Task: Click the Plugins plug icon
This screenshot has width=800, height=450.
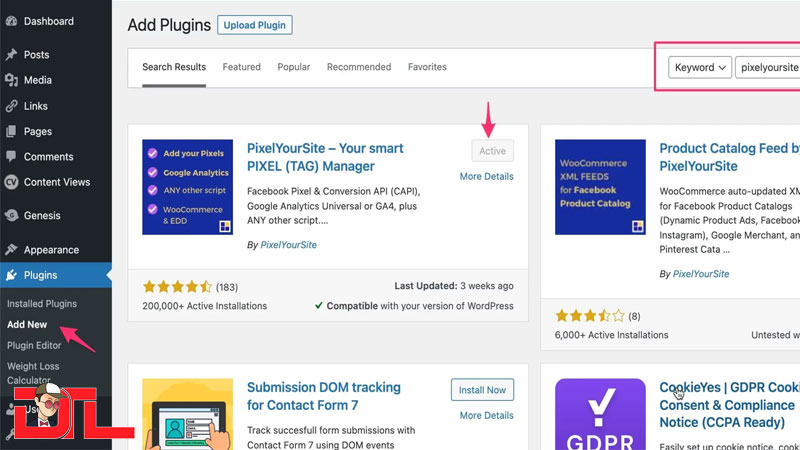Action: (x=11, y=275)
